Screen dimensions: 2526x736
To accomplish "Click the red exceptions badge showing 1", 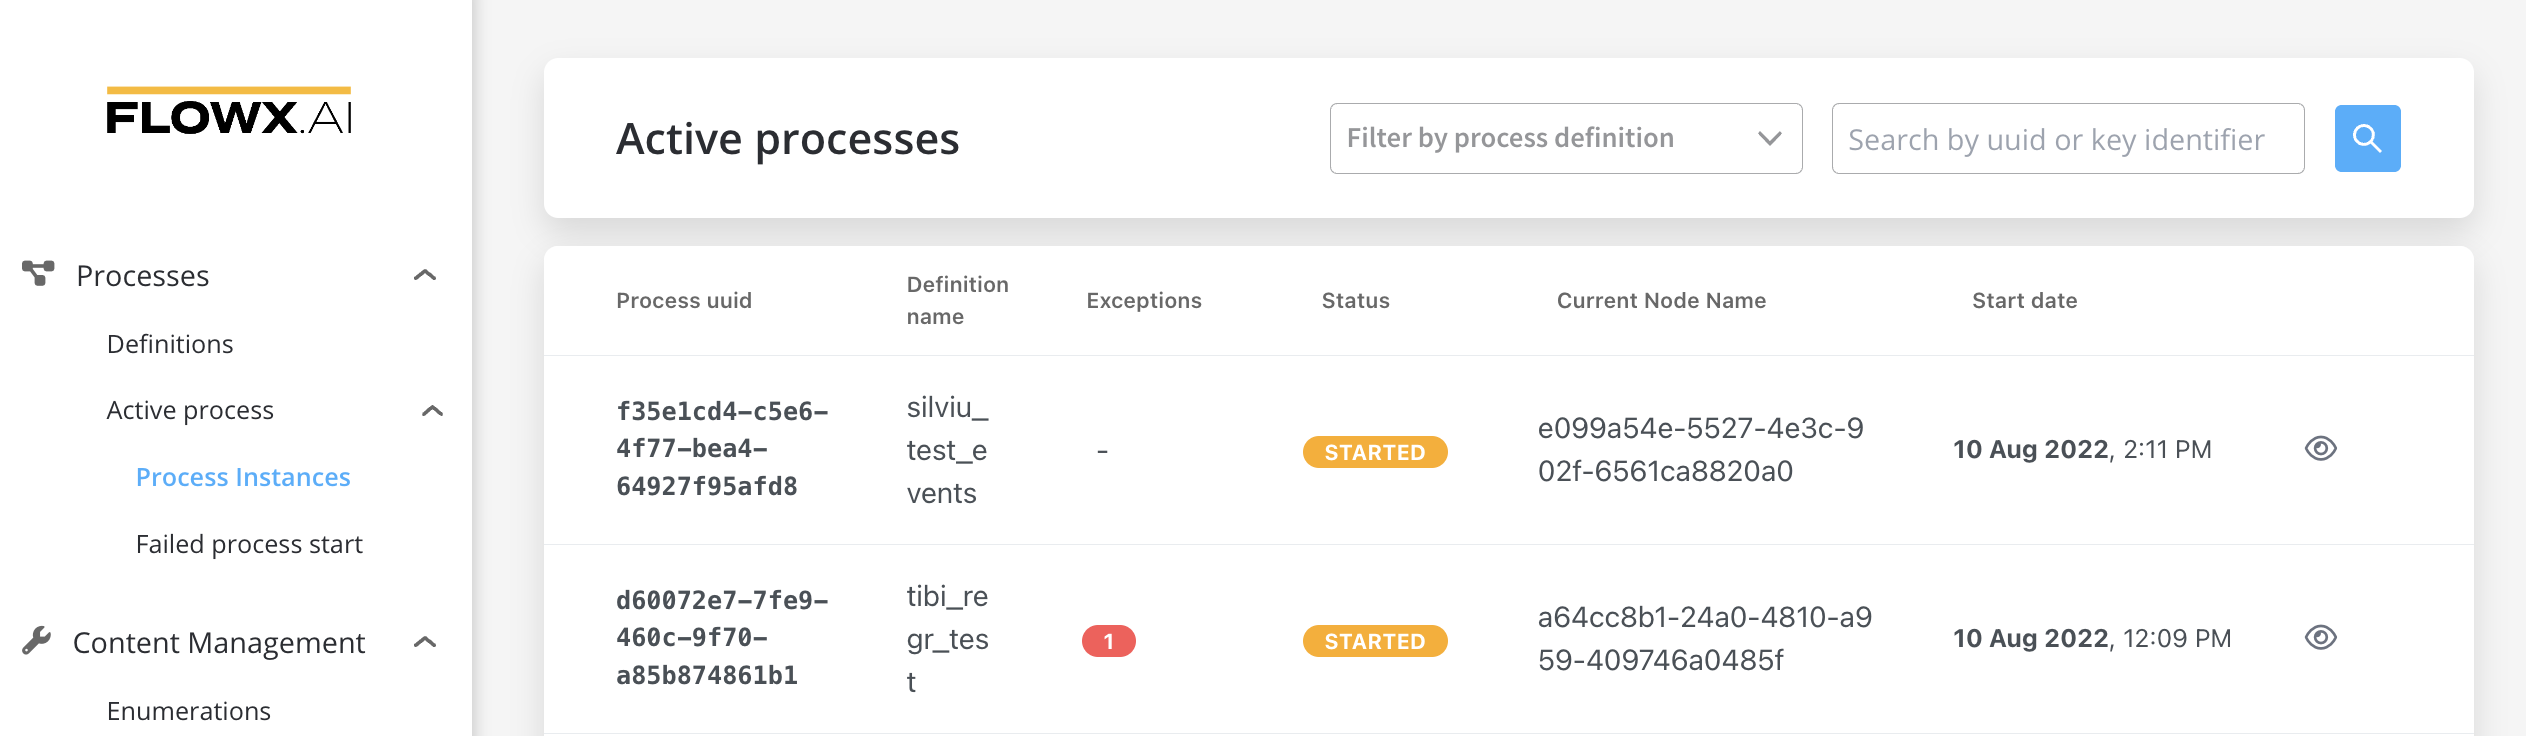I will click(1108, 641).
